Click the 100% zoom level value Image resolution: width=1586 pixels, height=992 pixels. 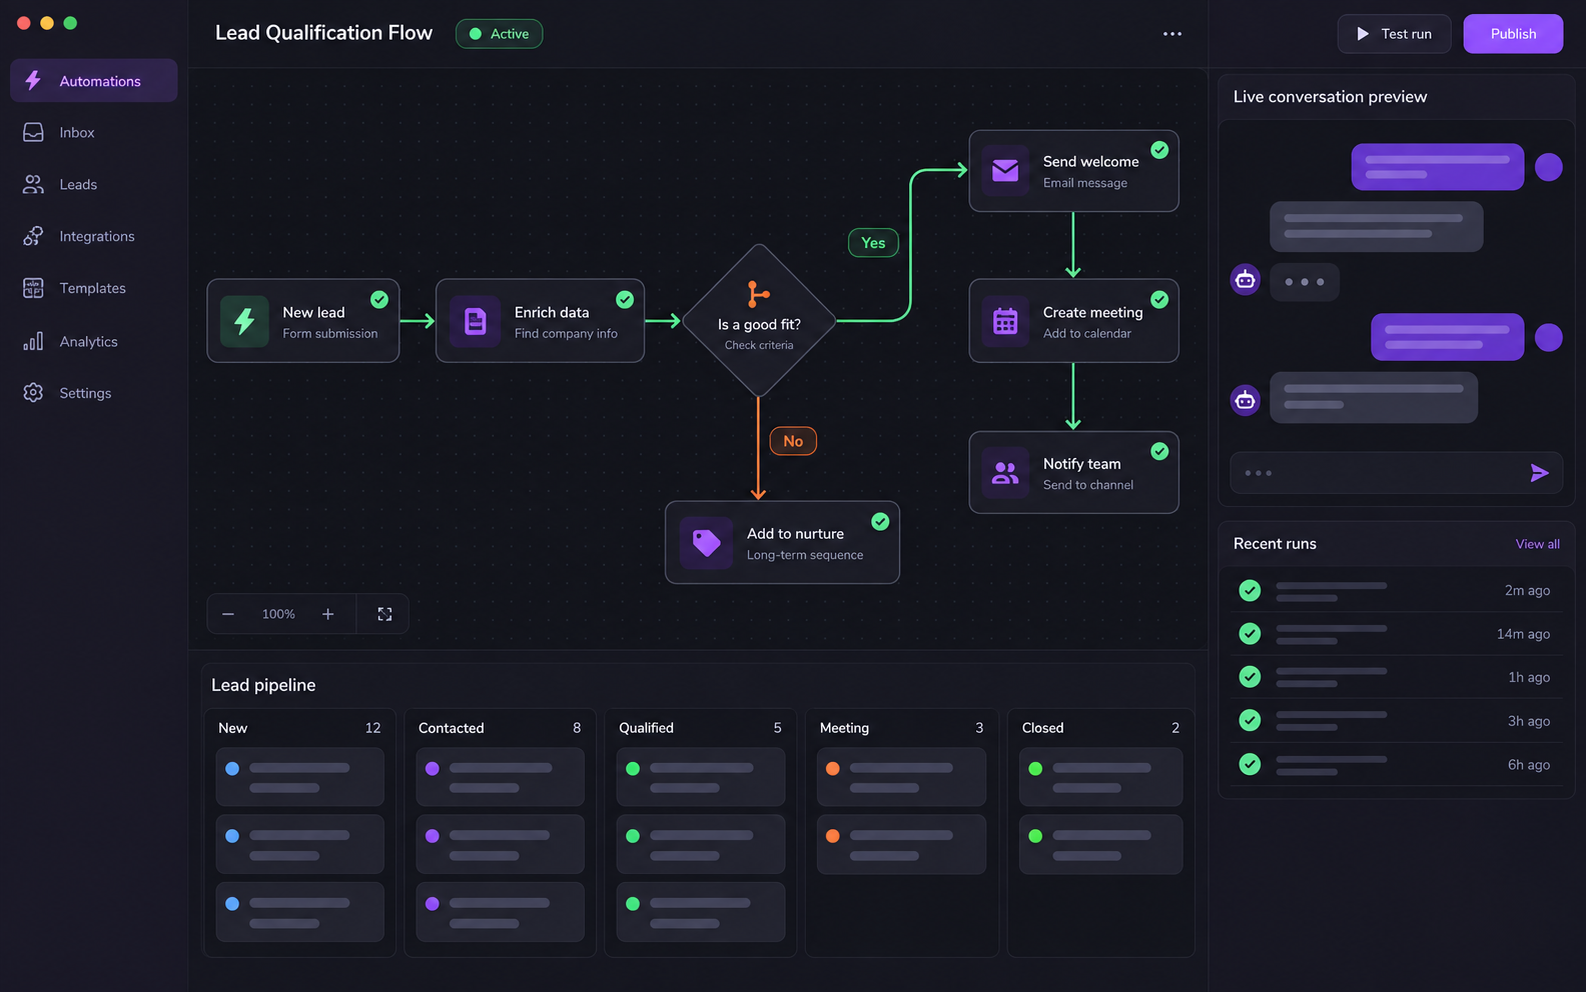pyautogui.click(x=278, y=614)
